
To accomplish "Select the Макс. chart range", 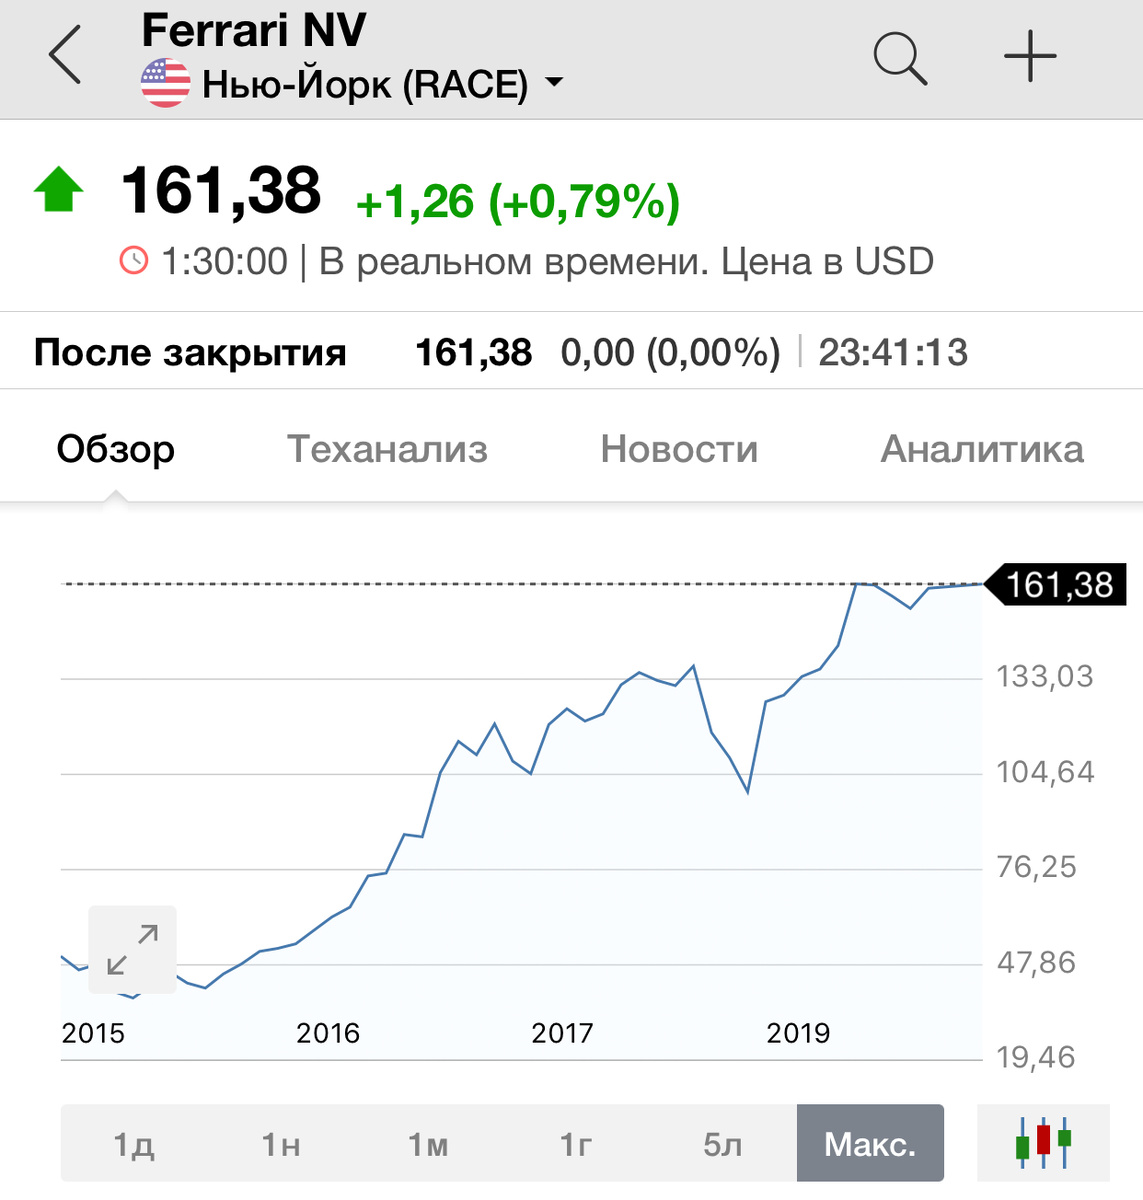I will pos(870,1143).
